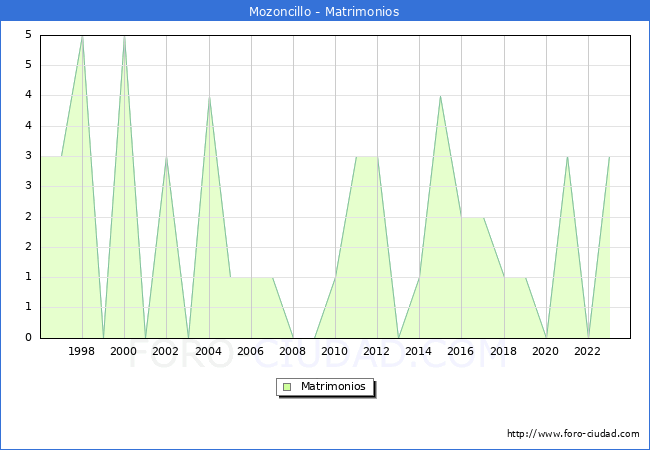Click the 2002 peak data point

click(166, 157)
